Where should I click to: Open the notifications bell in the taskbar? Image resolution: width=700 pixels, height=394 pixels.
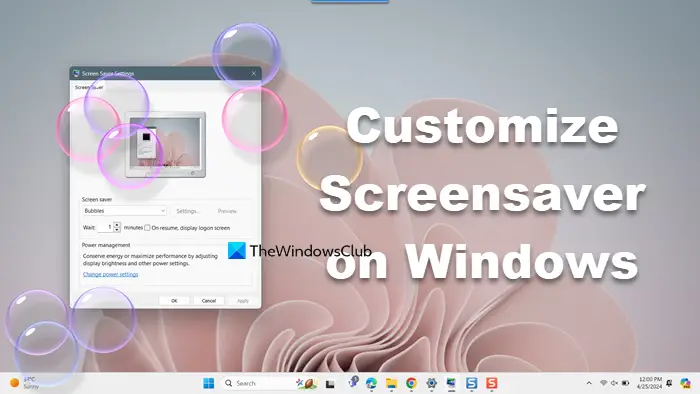[x=669, y=383]
